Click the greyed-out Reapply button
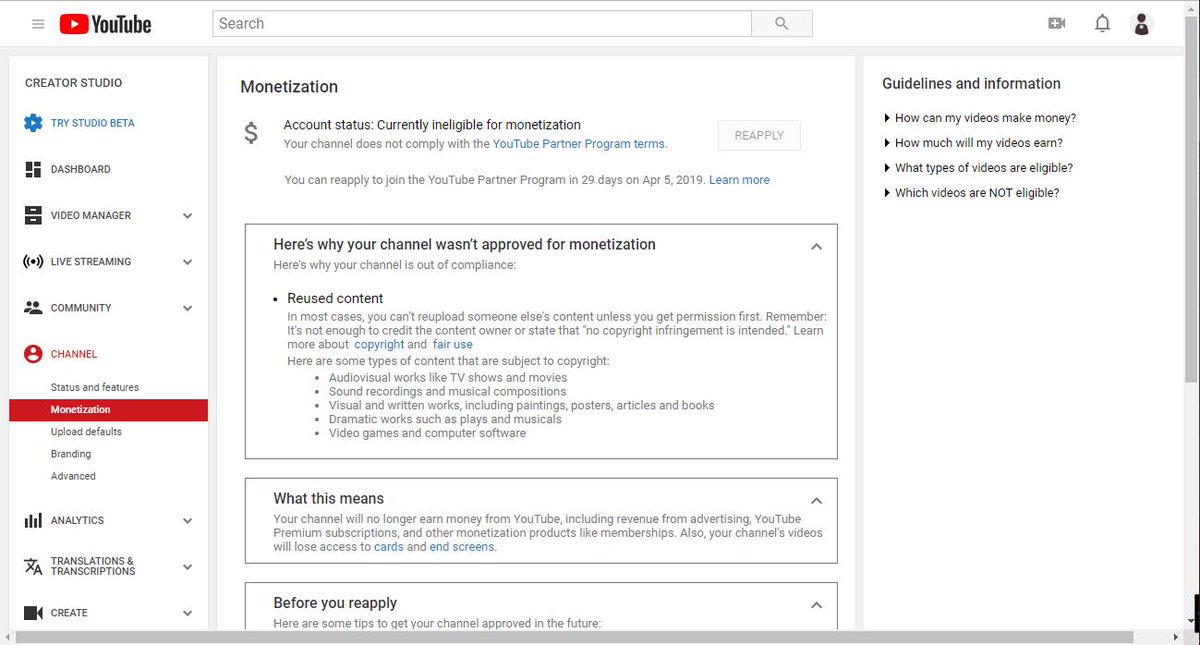Viewport: 1200px width, 645px height. click(759, 135)
